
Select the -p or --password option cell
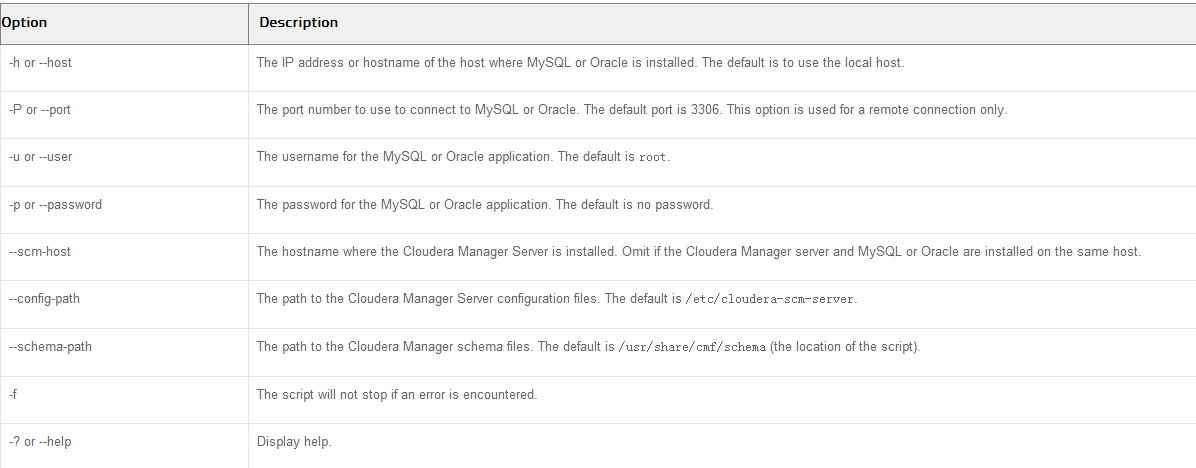124,210
